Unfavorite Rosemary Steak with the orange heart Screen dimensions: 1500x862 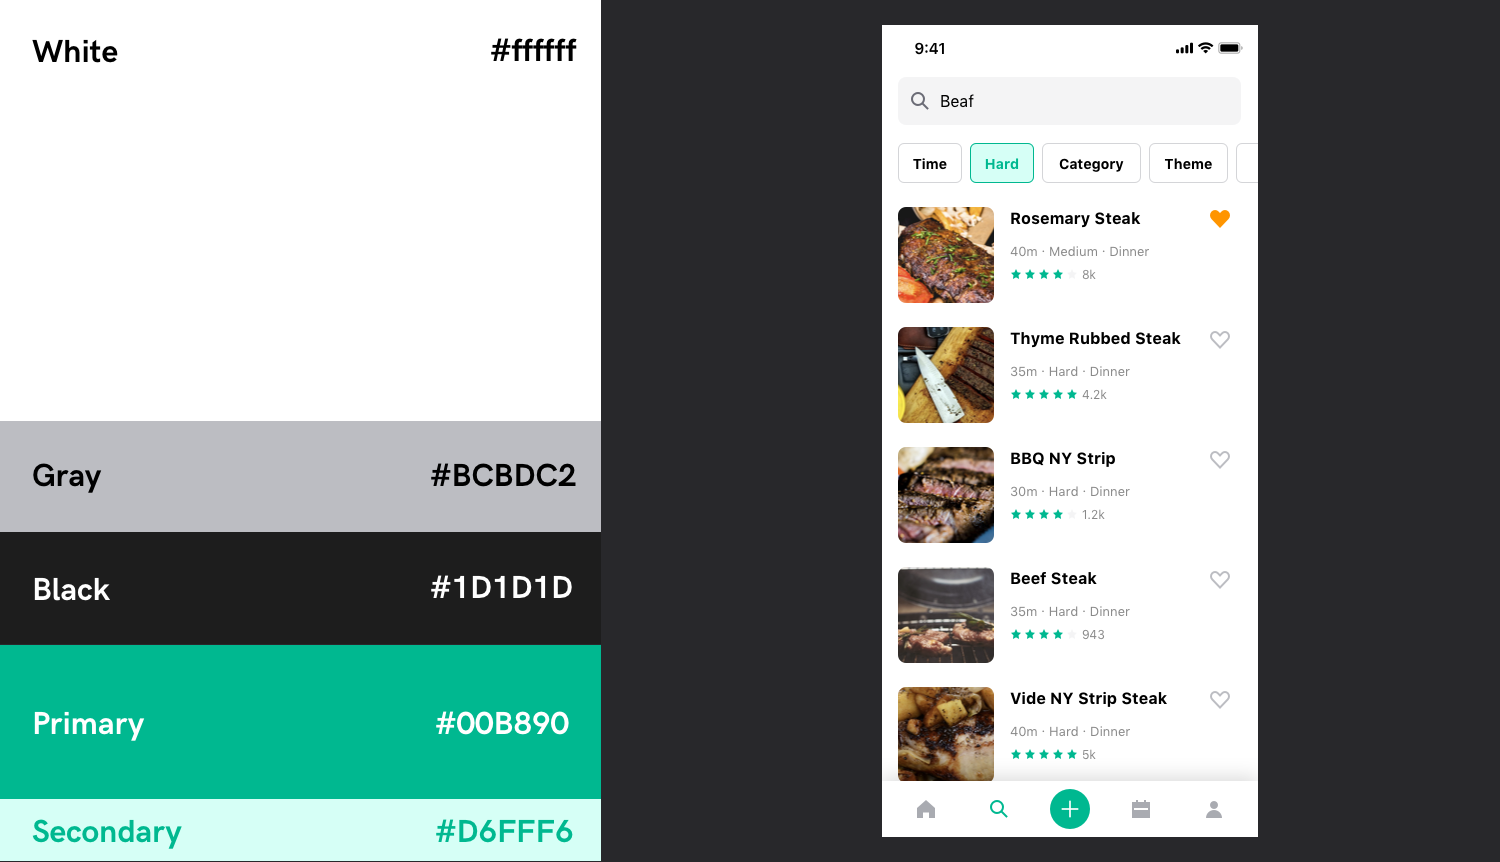pyautogui.click(x=1220, y=219)
